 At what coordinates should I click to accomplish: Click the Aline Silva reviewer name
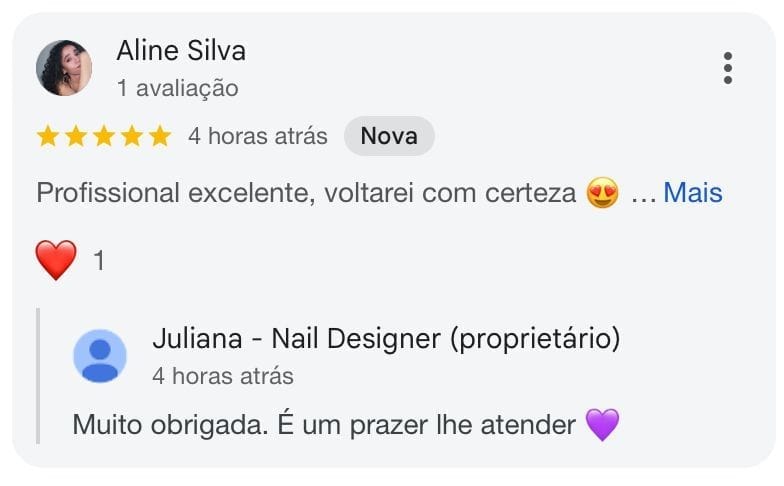click(x=181, y=50)
